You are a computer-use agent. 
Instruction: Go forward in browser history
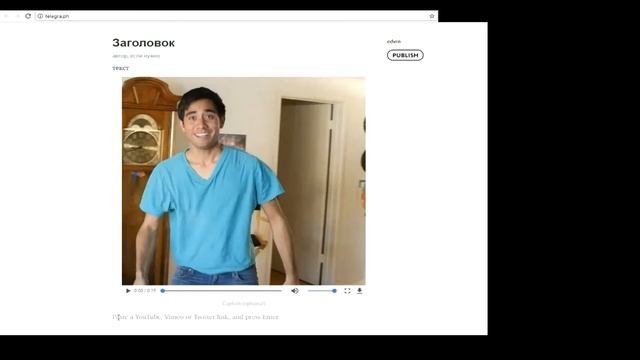(x=17, y=16)
